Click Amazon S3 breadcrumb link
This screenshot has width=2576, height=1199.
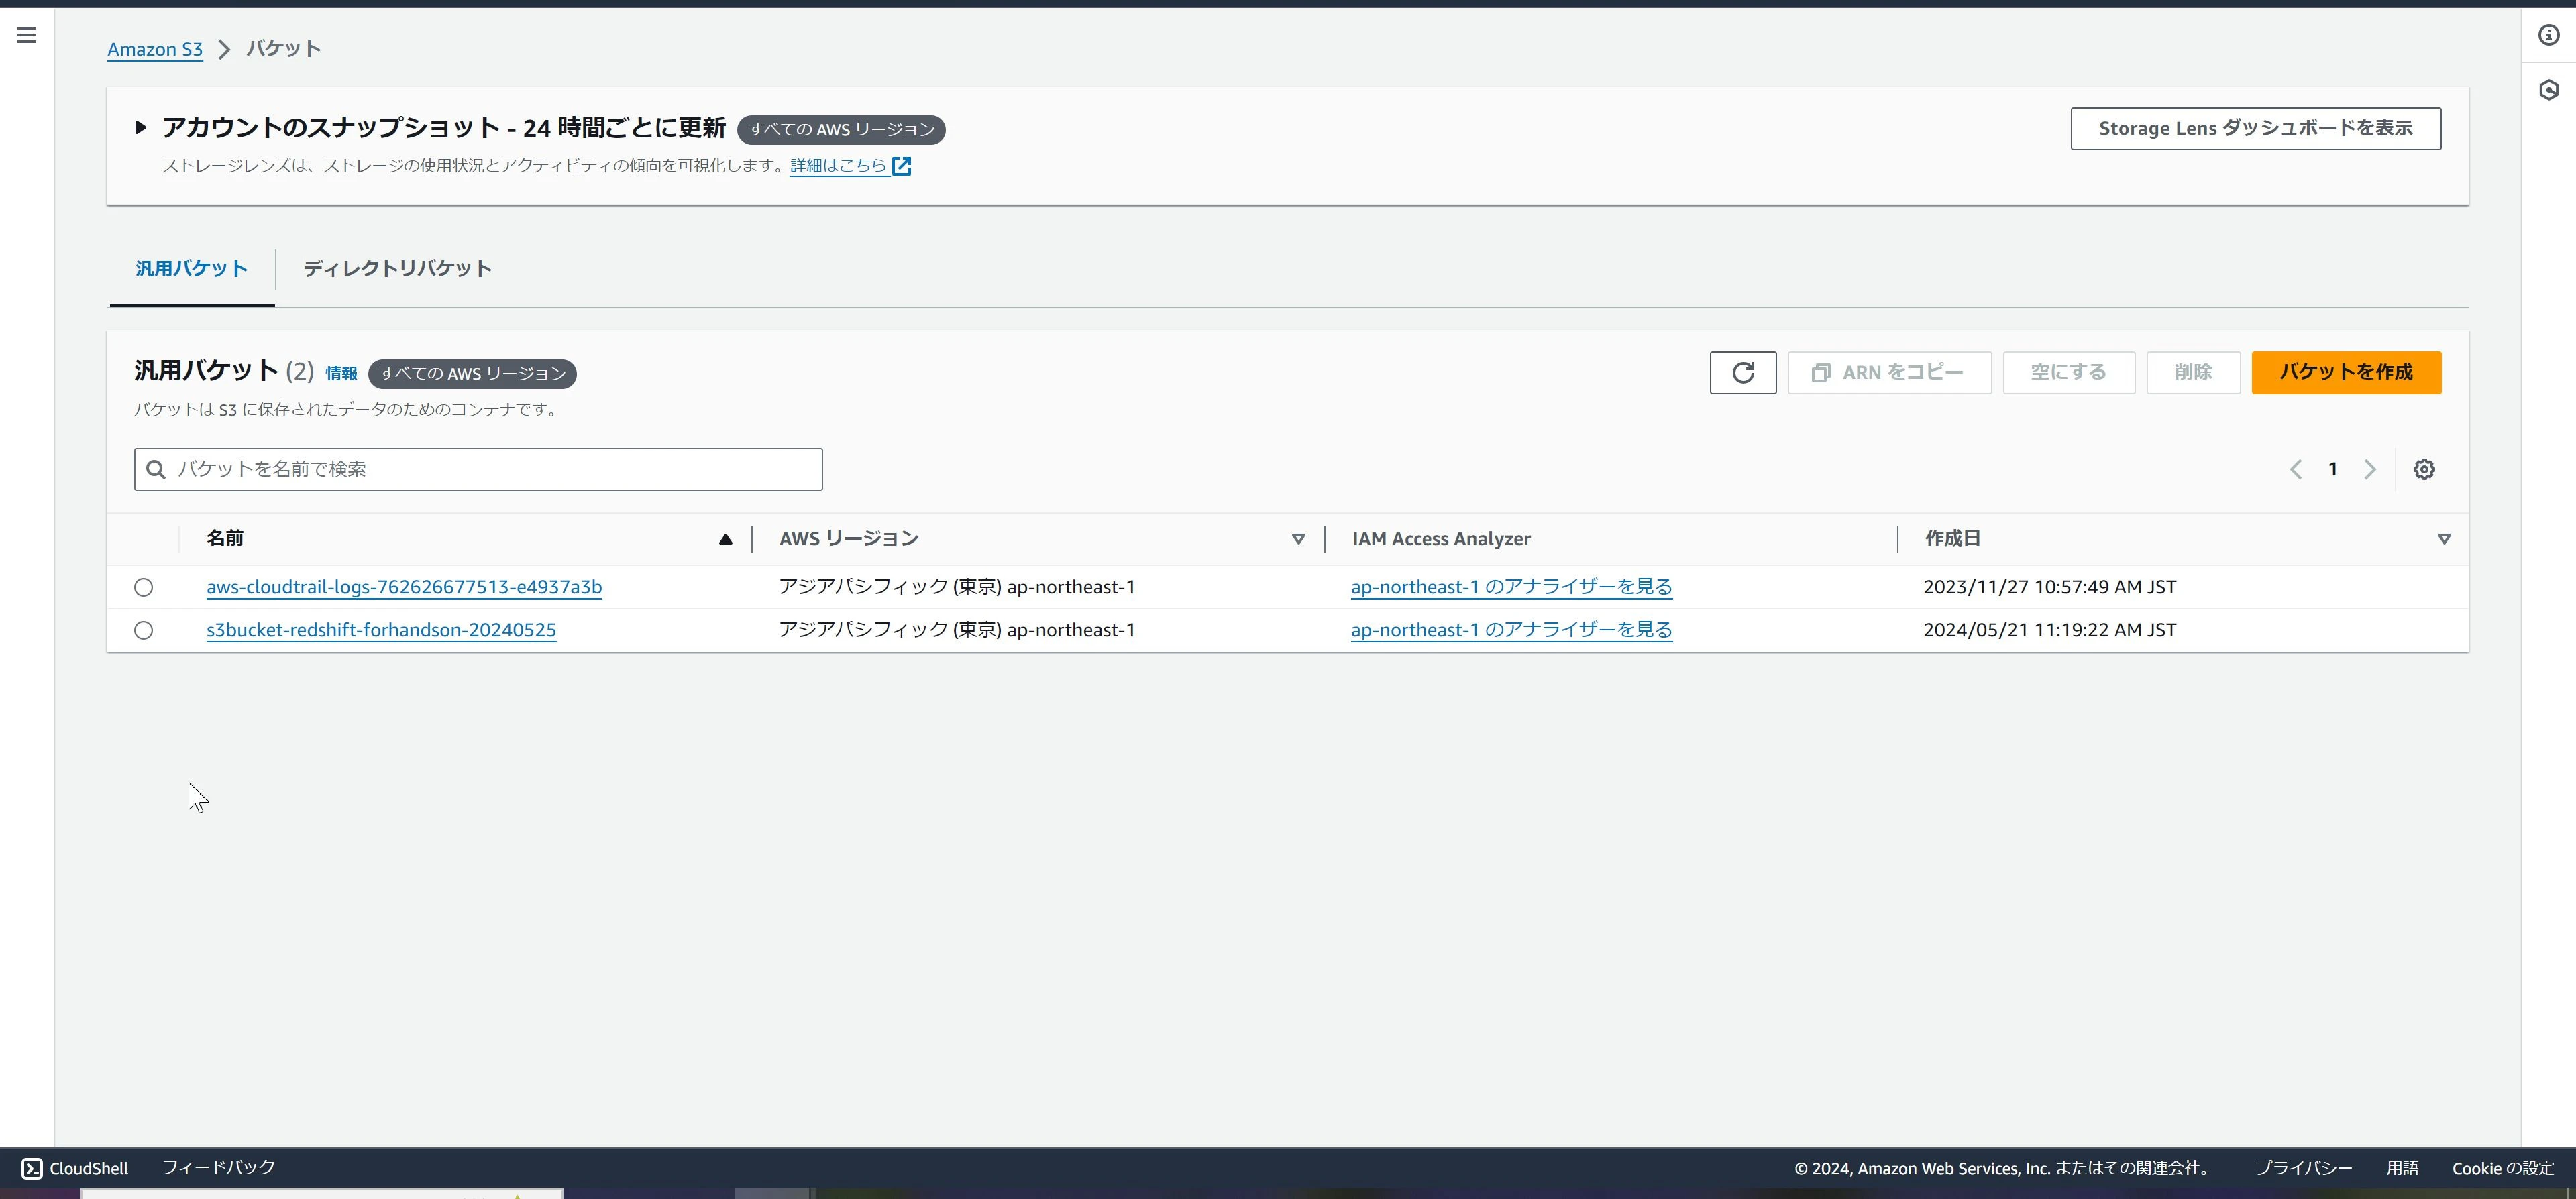(155, 49)
